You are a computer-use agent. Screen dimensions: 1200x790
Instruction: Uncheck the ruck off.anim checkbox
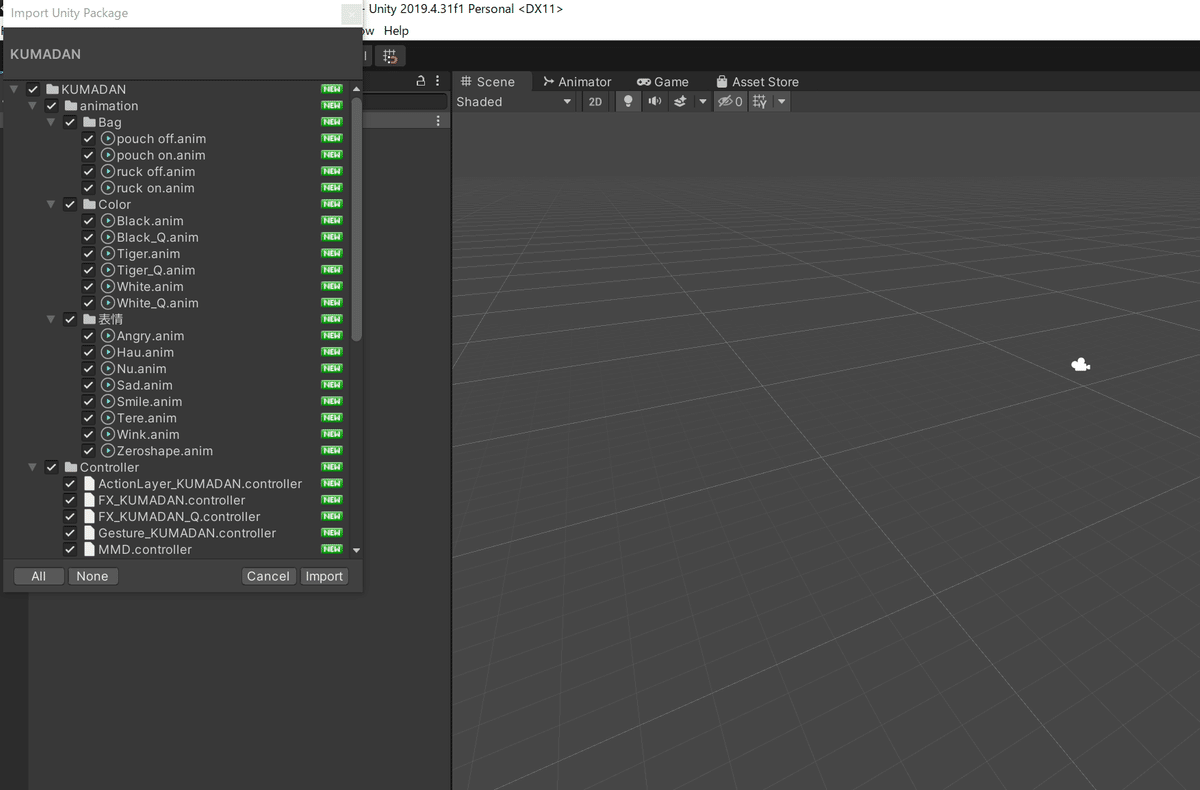click(x=88, y=171)
